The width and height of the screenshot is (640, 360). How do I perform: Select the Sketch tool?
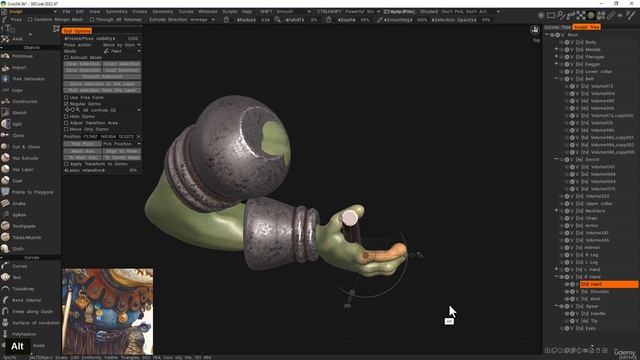coord(19,113)
